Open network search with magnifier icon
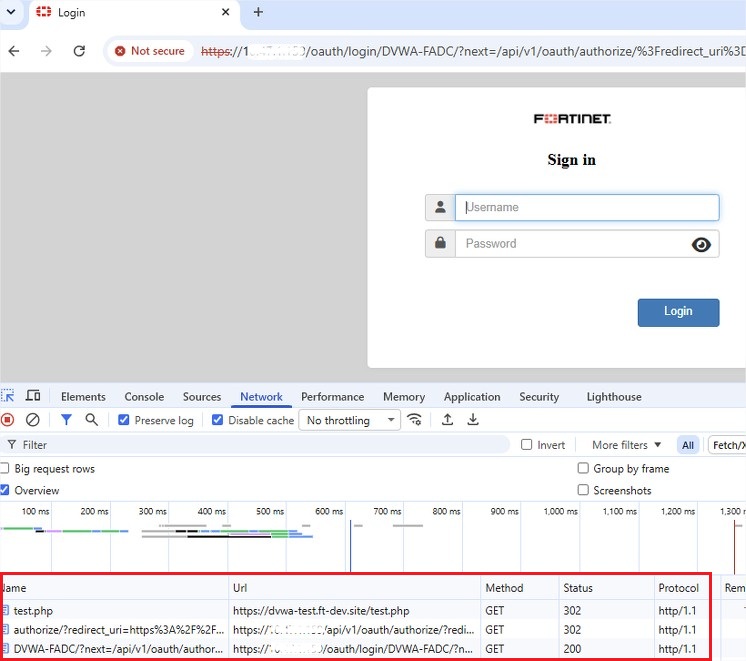746x661 pixels. coord(91,420)
